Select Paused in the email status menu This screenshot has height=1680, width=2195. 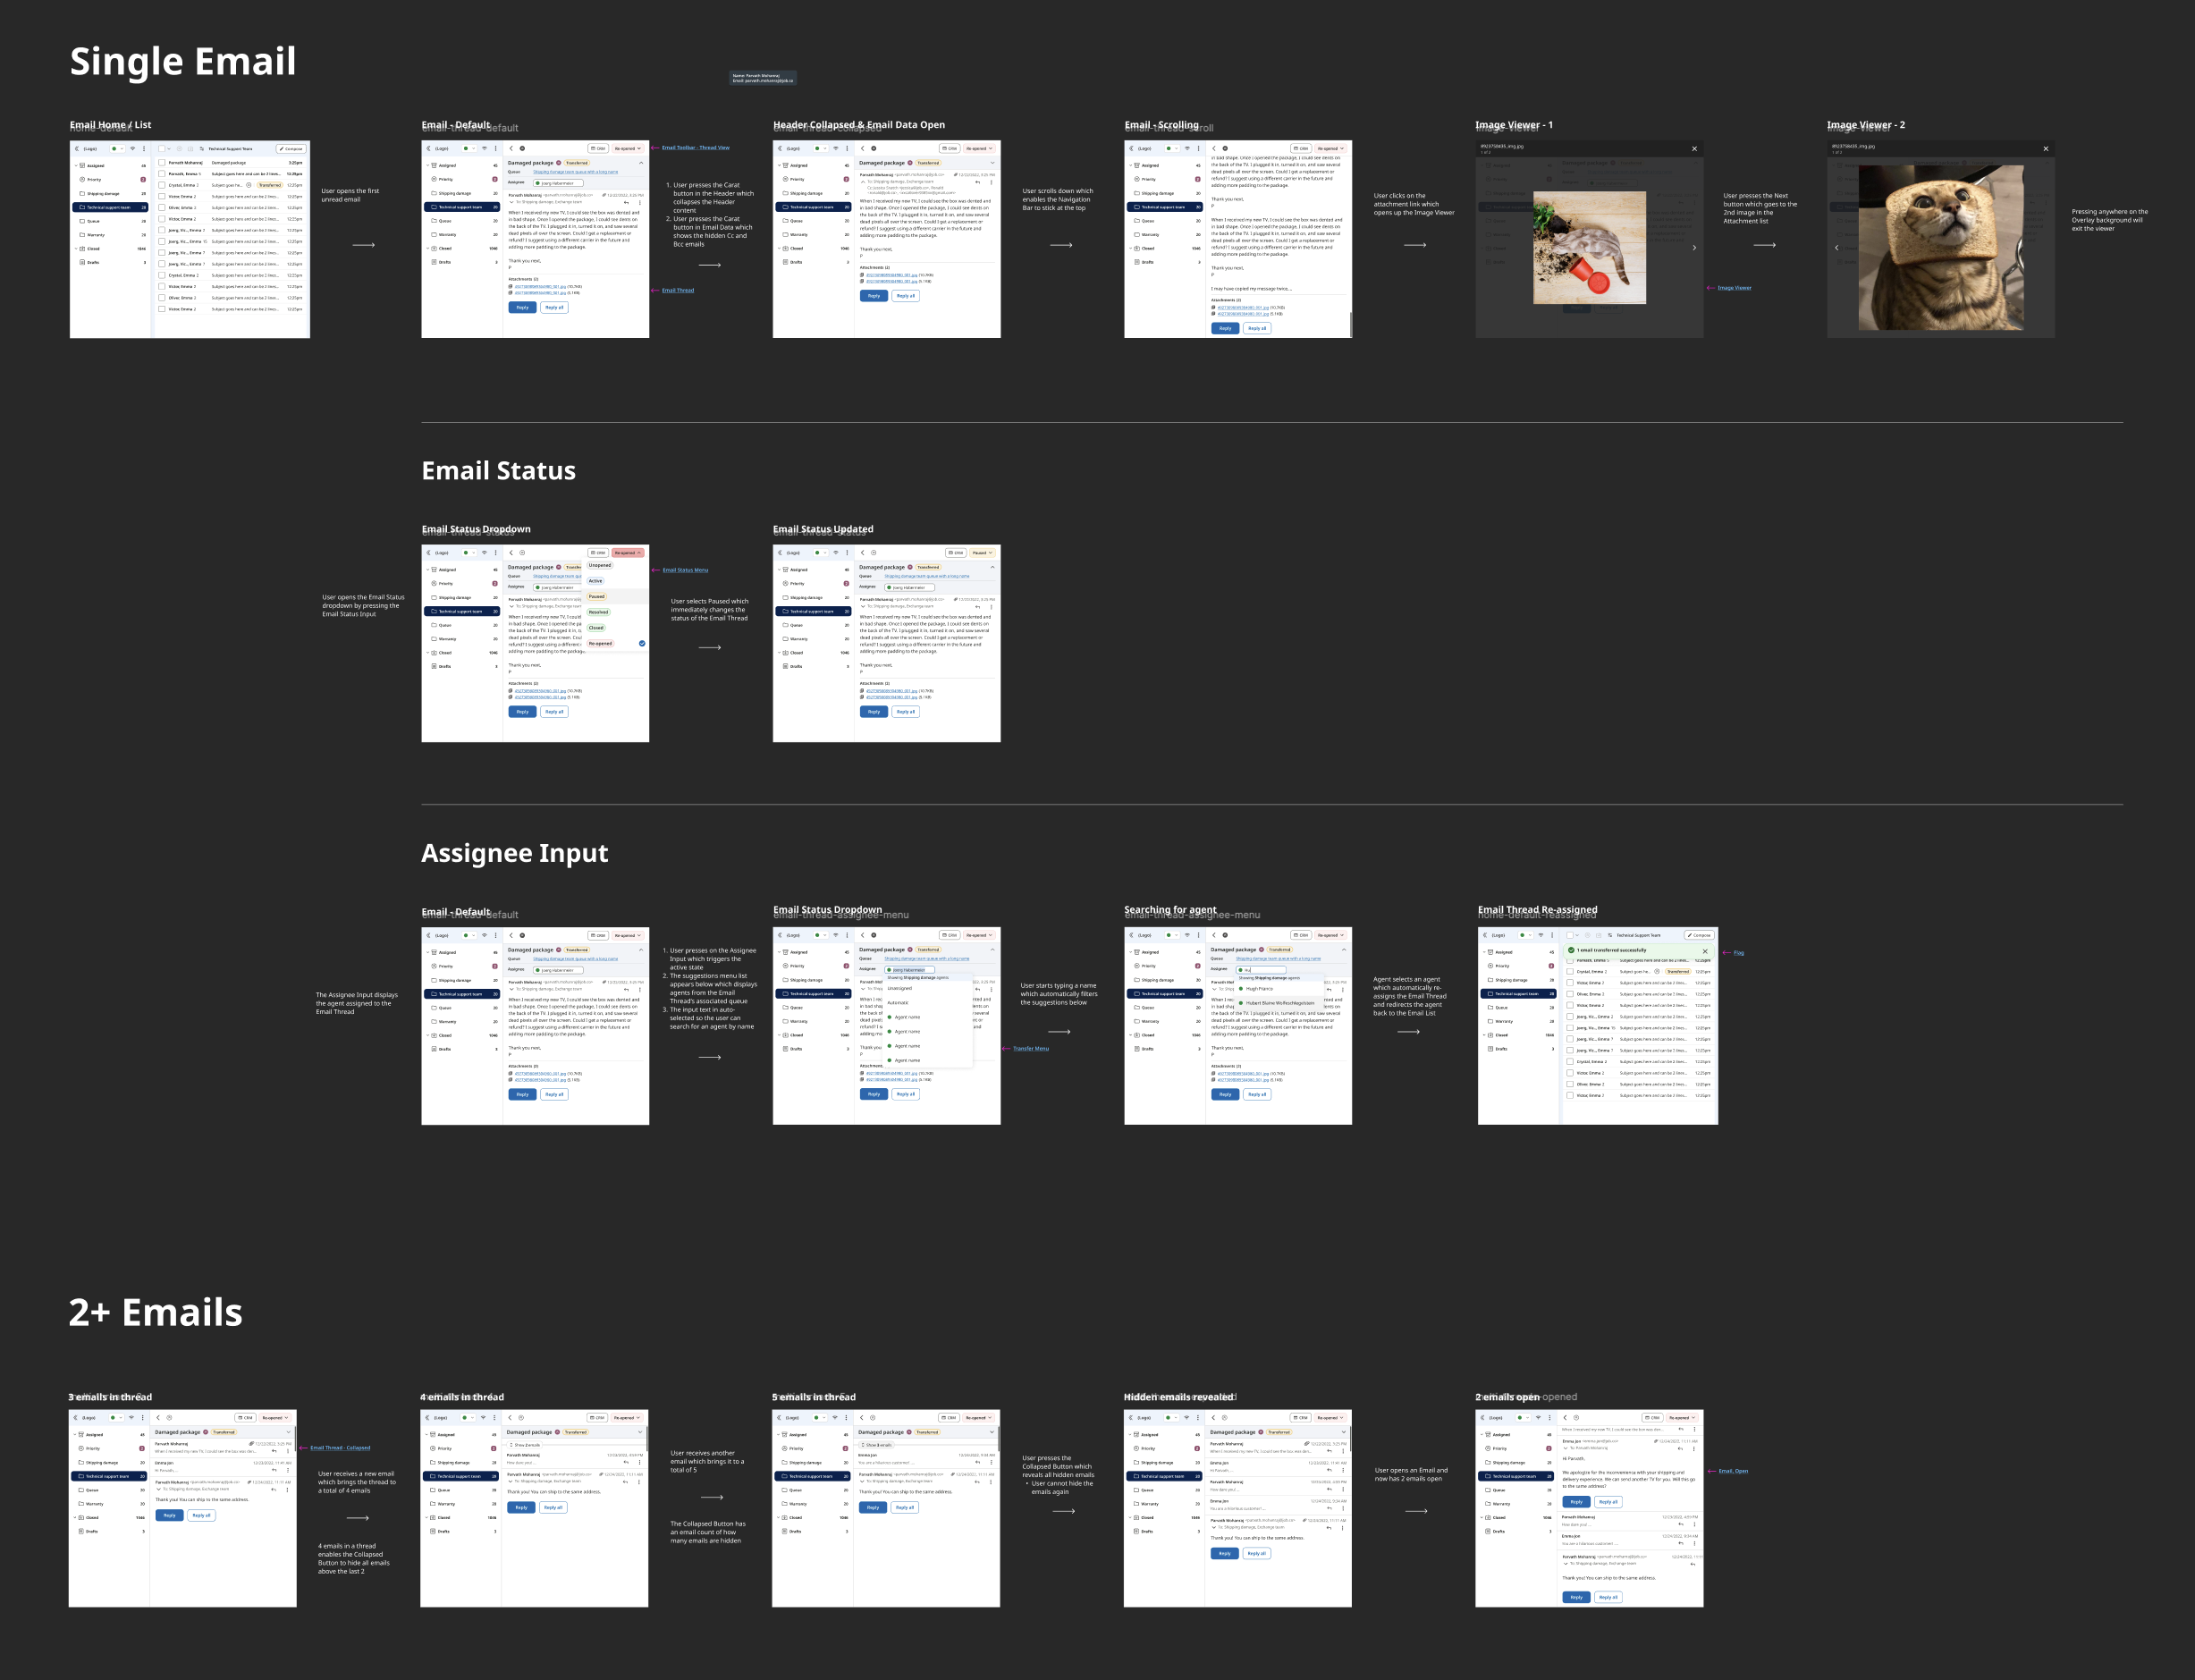pyautogui.click(x=596, y=597)
